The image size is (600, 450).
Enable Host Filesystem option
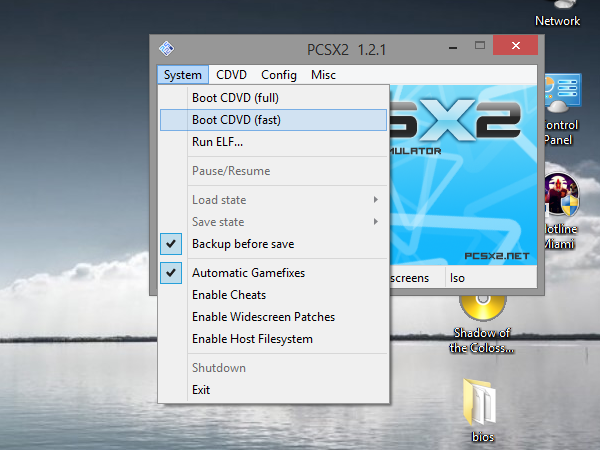coord(273,339)
